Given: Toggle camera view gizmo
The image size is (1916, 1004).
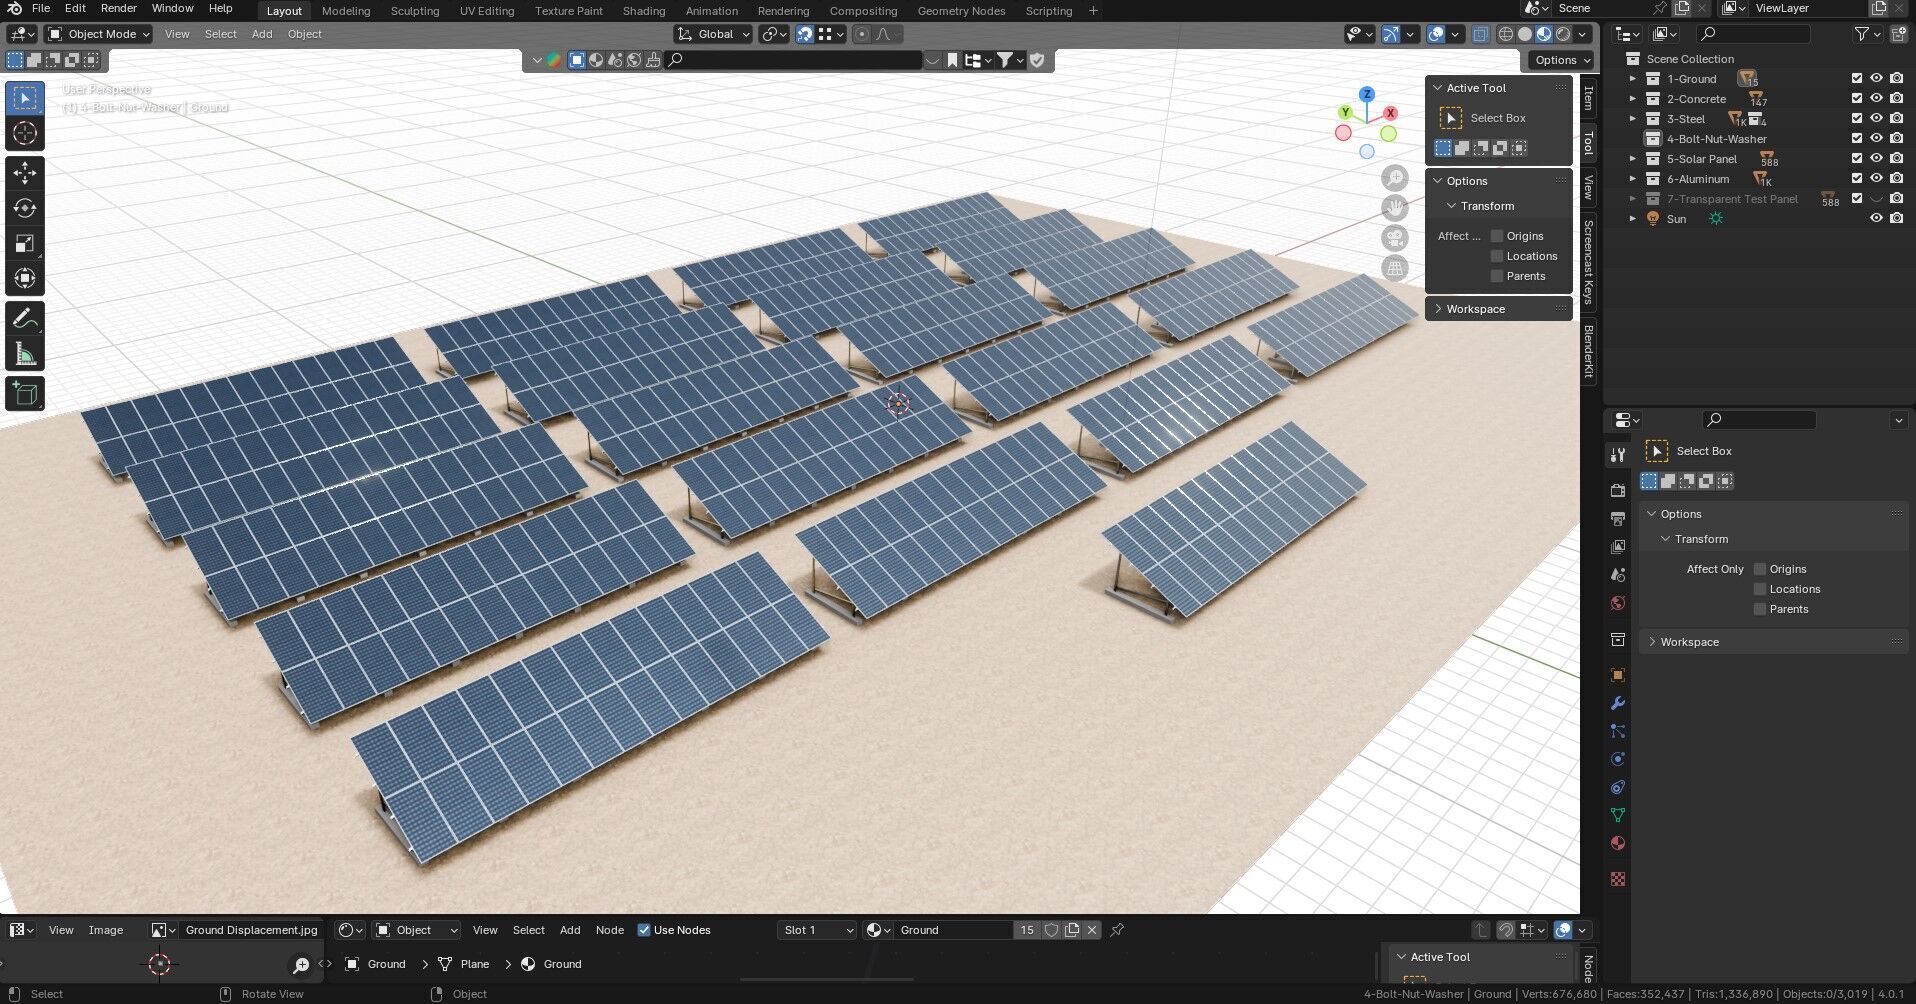Looking at the screenshot, I should tap(1395, 238).
